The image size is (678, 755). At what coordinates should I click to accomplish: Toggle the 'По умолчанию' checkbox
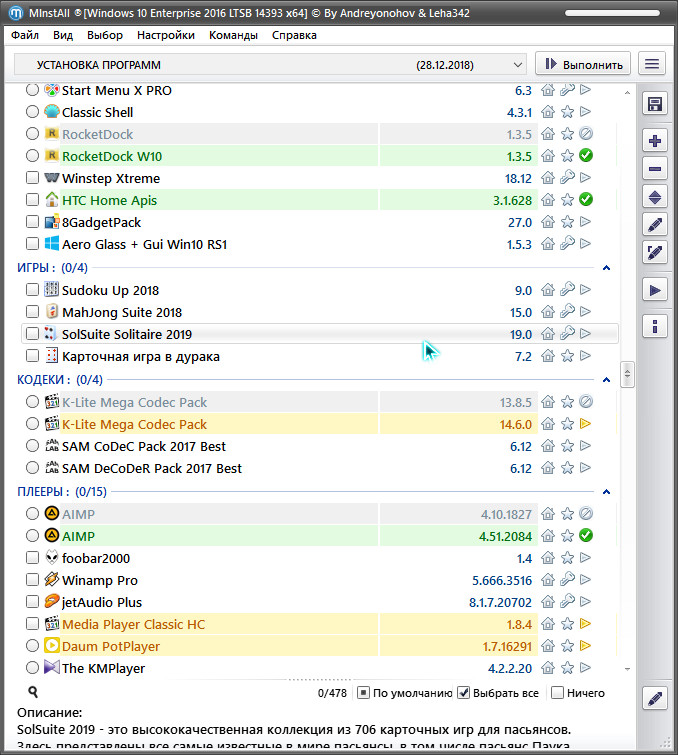tap(365, 693)
